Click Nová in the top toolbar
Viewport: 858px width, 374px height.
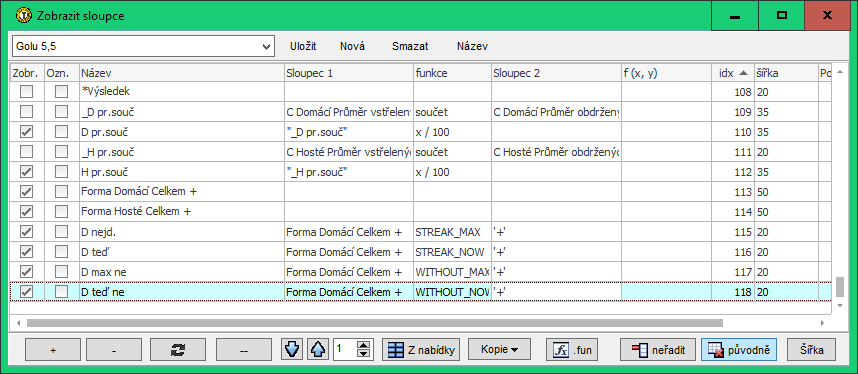click(352, 47)
